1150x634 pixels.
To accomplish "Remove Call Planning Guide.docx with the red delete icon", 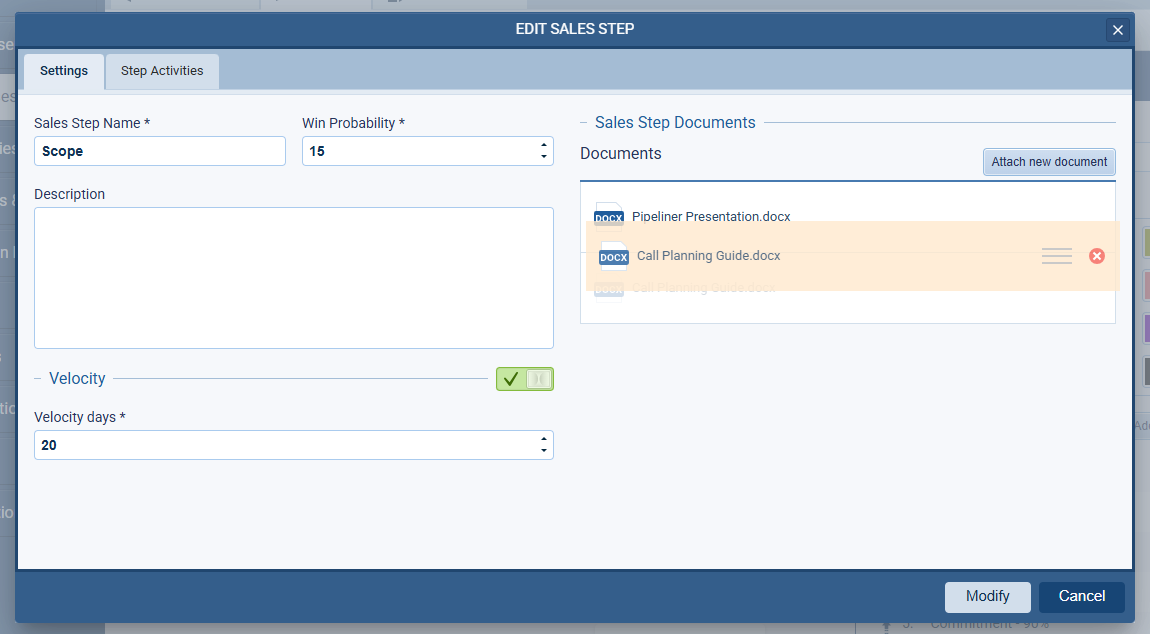I will [x=1096, y=256].
